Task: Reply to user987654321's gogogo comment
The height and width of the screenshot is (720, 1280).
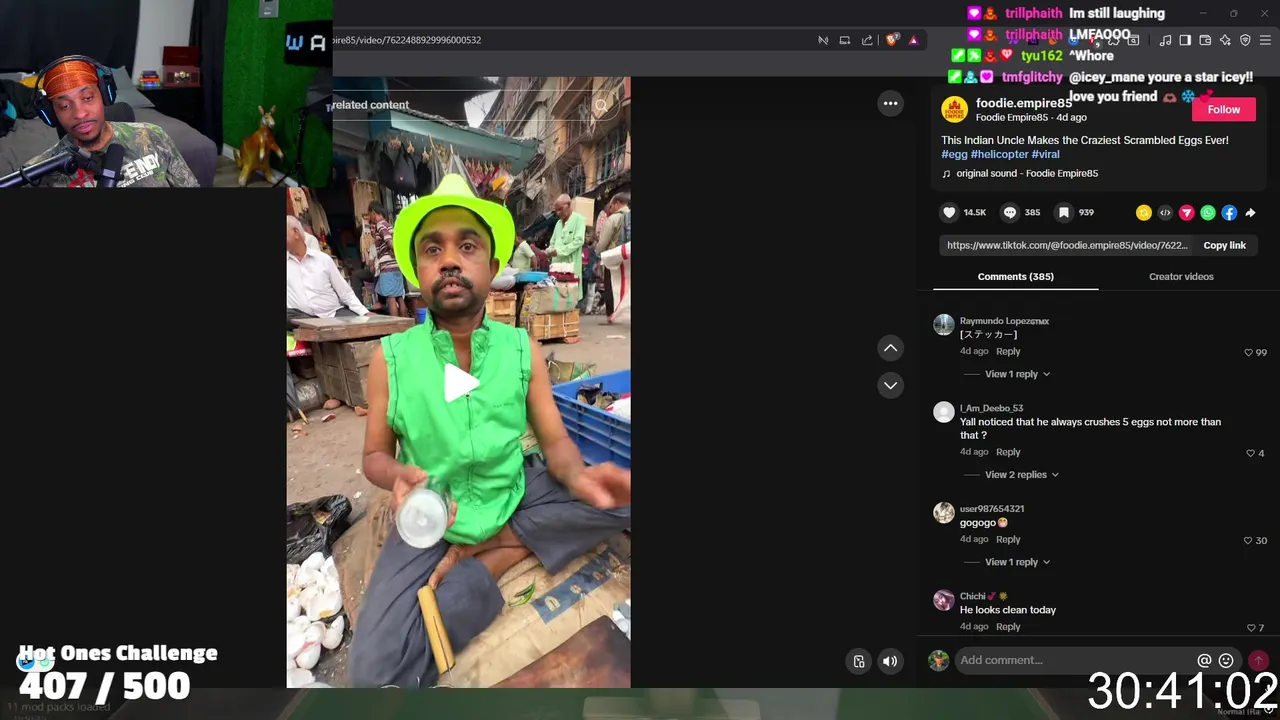Action: point(1008,539)
